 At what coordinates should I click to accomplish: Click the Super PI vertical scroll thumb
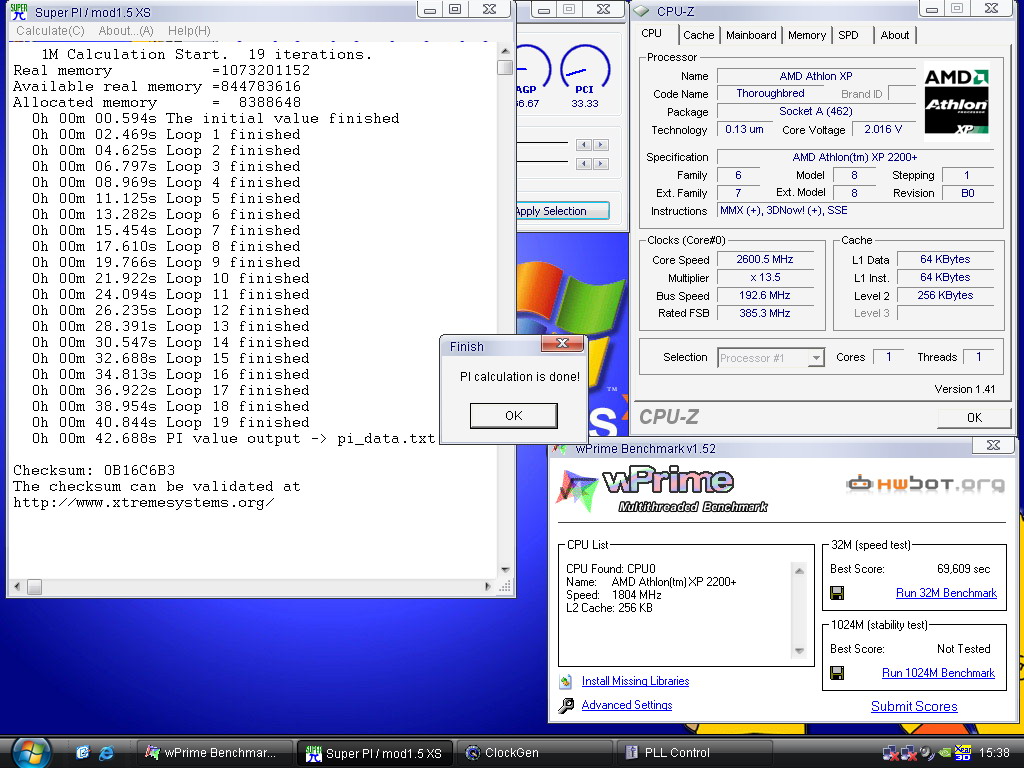505,67
